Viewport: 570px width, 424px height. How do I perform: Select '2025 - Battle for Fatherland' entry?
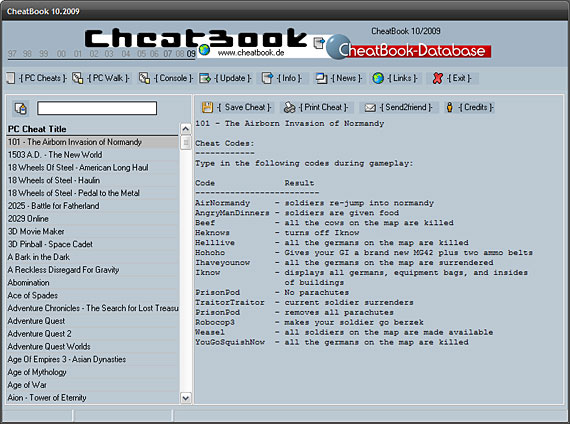(92, 206)
